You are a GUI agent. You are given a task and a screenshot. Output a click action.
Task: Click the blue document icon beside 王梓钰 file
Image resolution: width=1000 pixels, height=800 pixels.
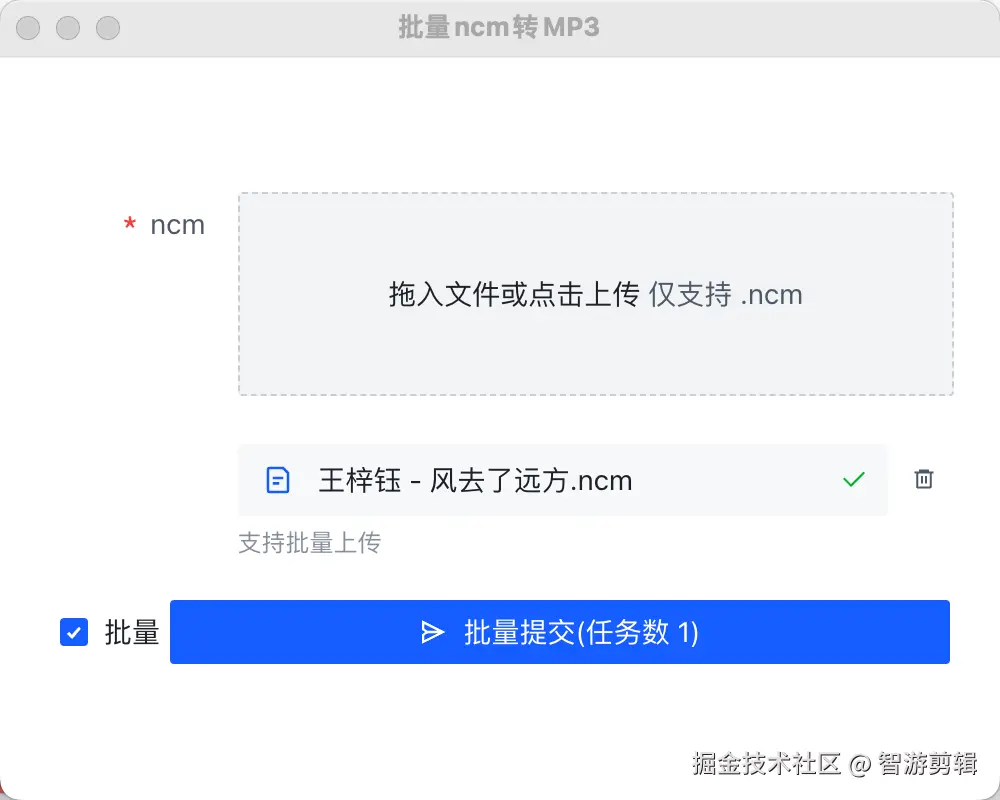(x=278, y=480)
